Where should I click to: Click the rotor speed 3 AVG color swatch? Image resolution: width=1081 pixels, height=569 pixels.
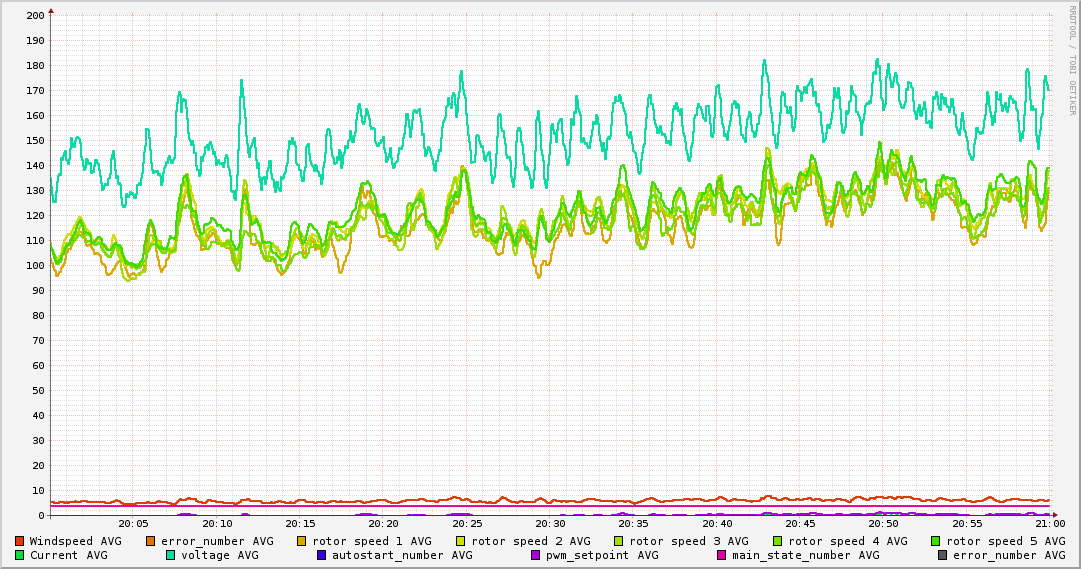618,541
